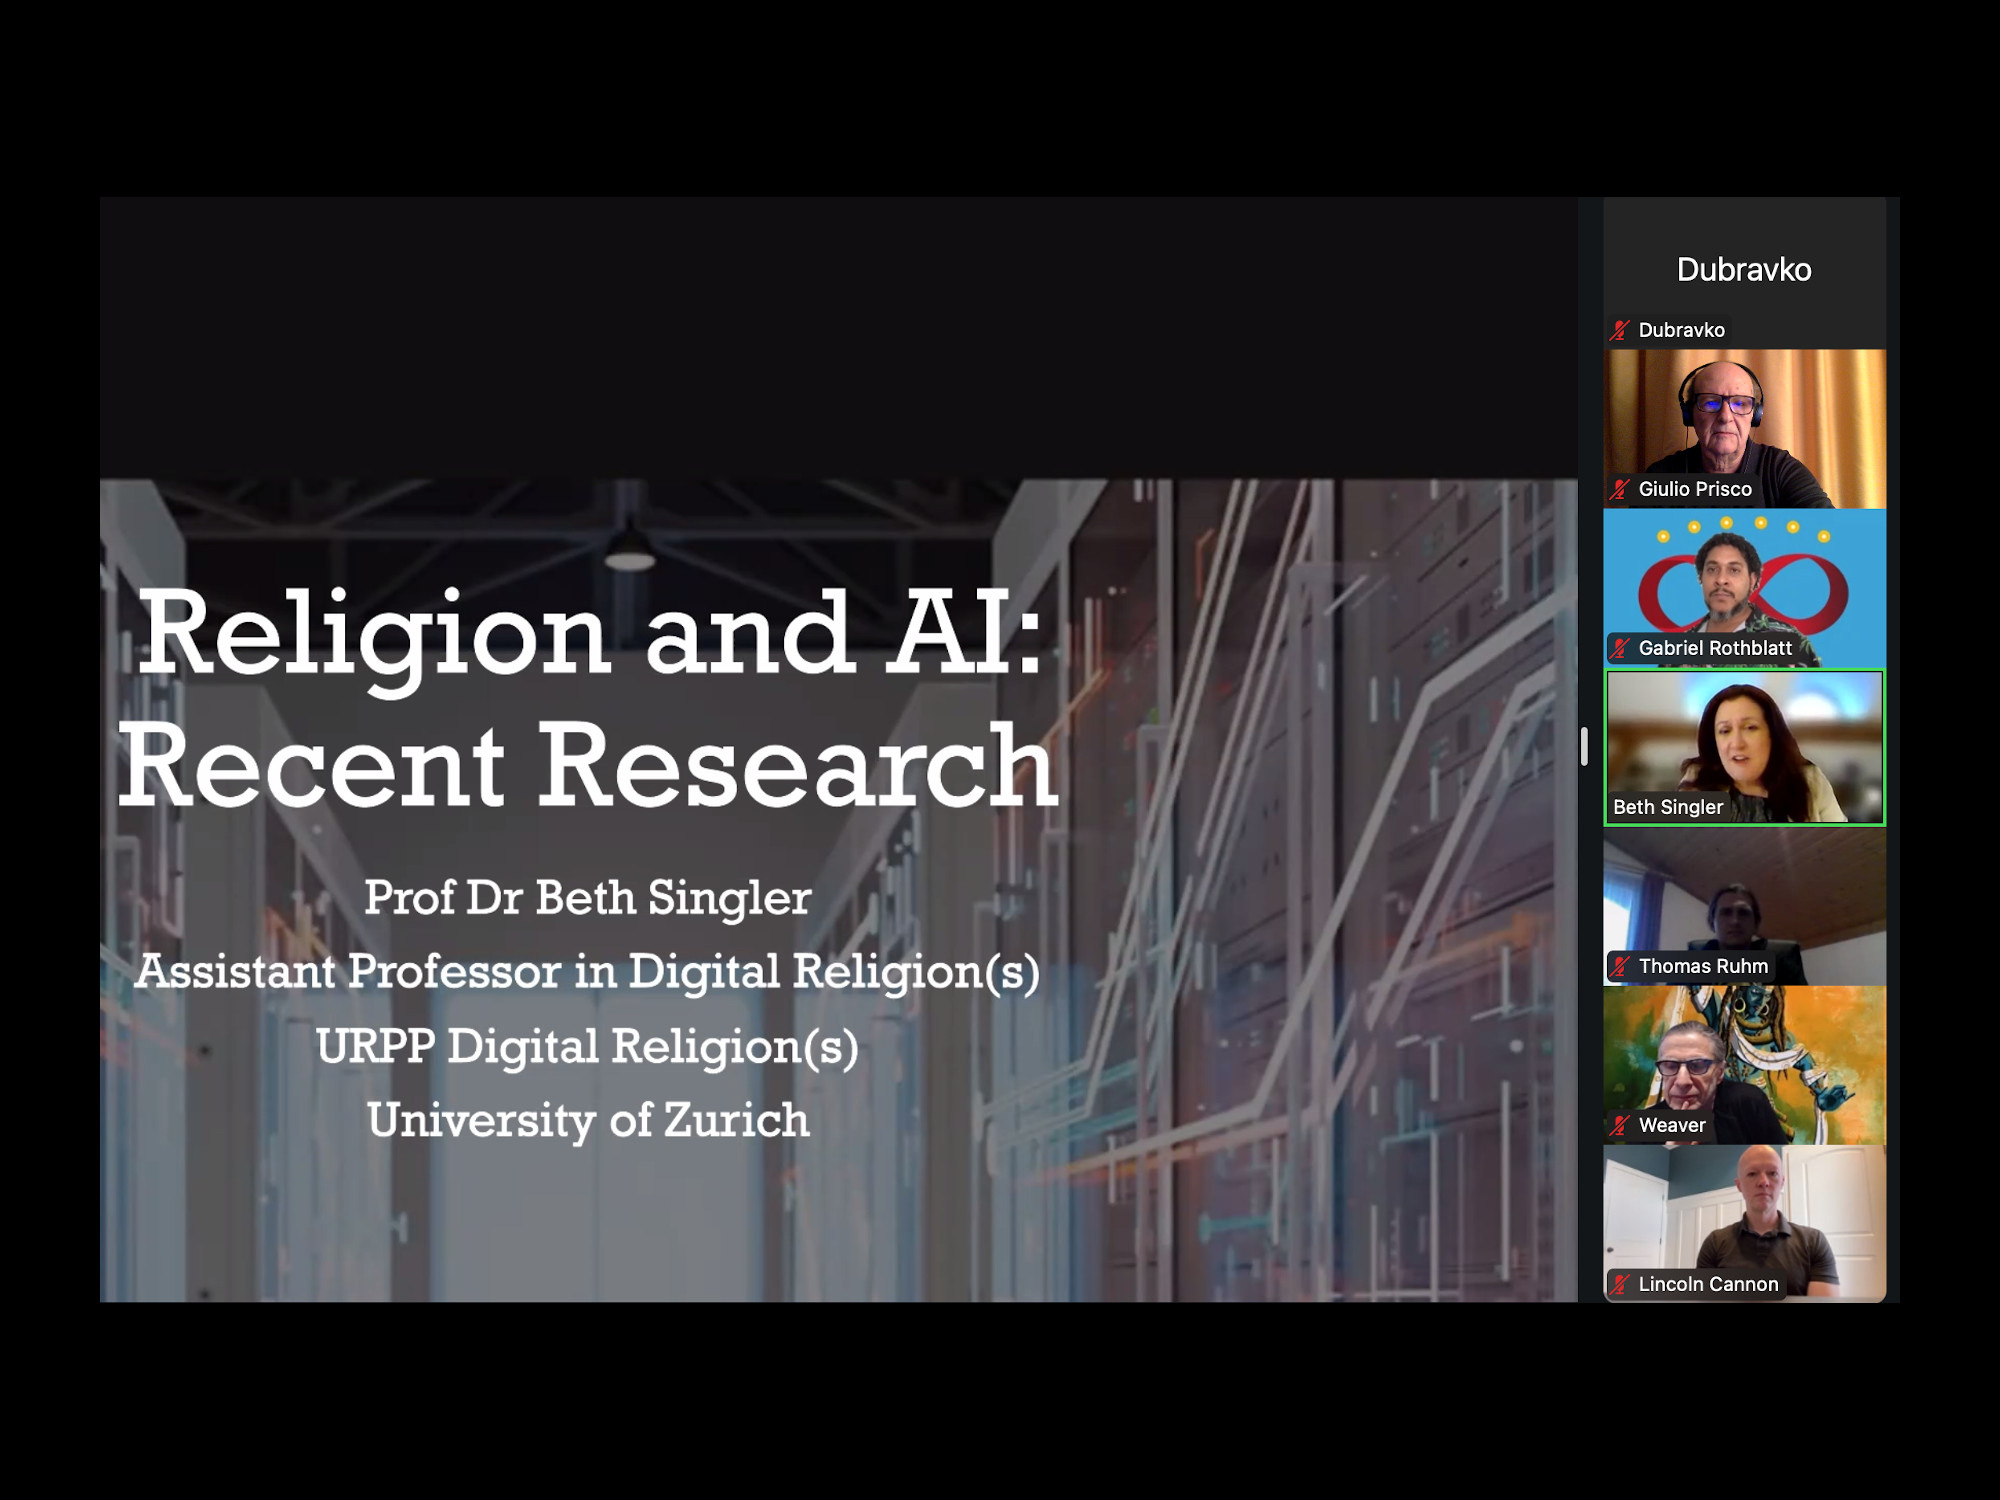Click the Beth Singler name label
The height and width of the screenshot is (1500, 2000).
pos(1667,807)
